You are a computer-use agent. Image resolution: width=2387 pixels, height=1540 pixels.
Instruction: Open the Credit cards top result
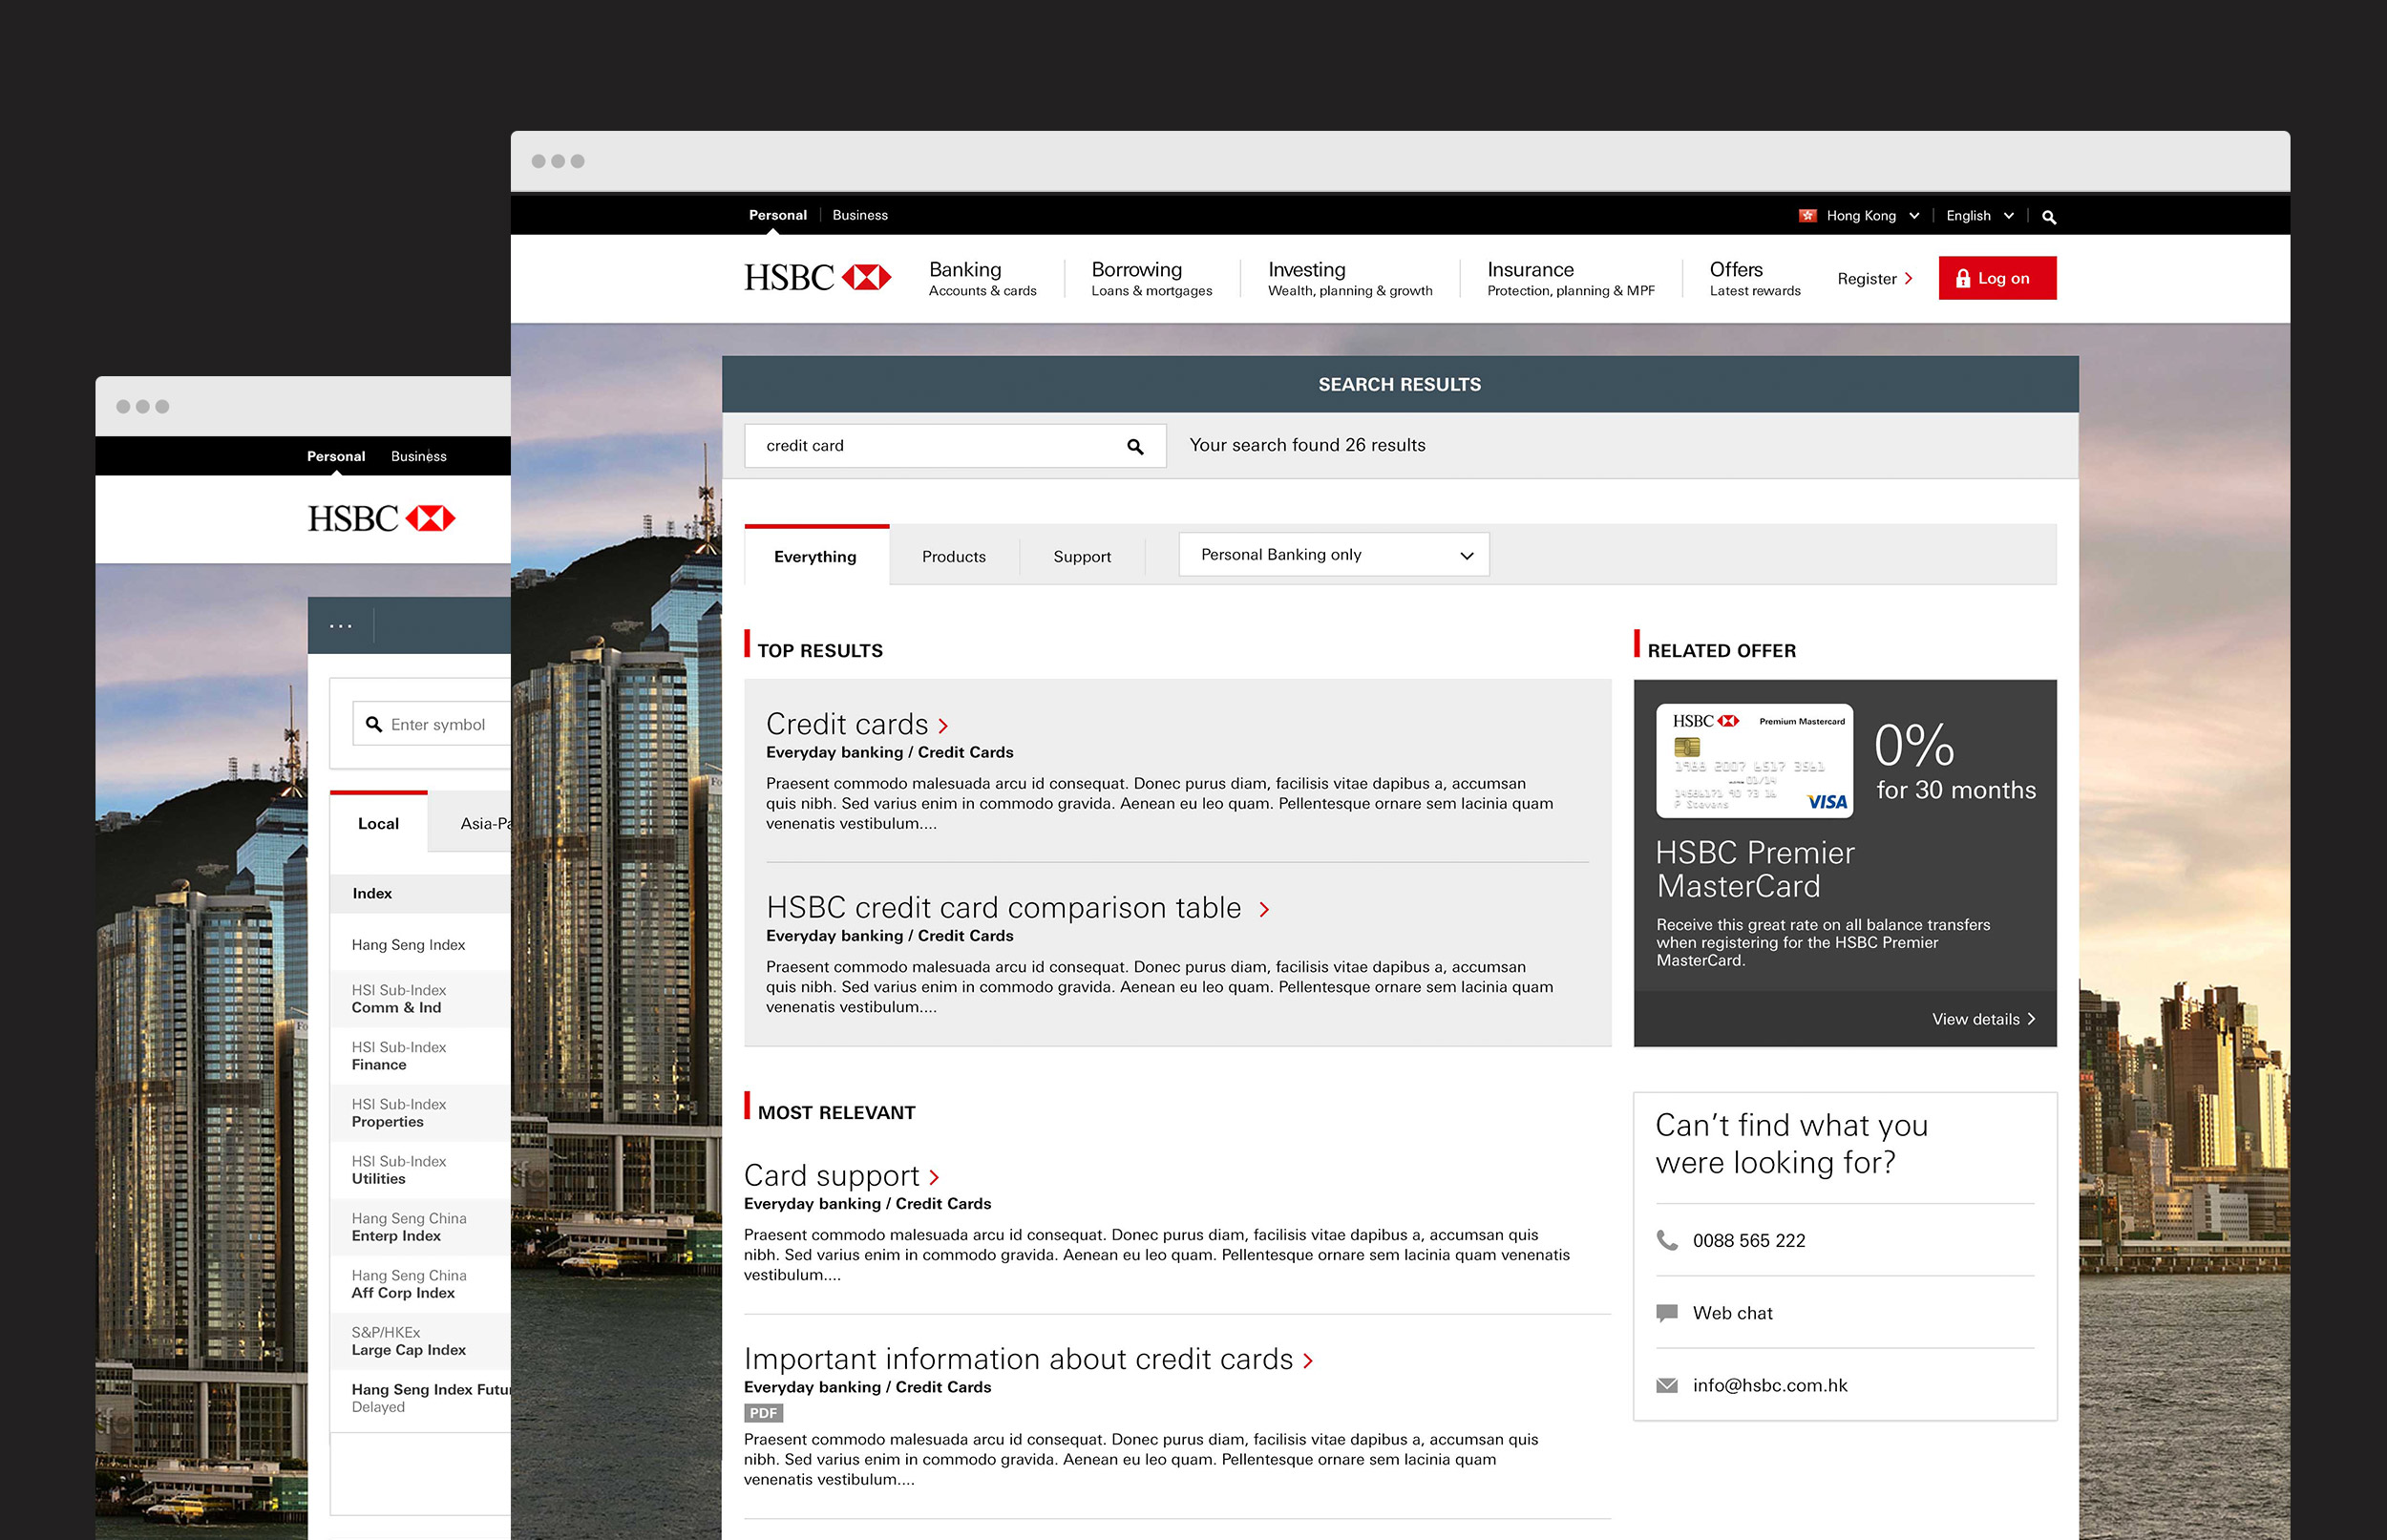pyautogui.click(x=847, y=724)
